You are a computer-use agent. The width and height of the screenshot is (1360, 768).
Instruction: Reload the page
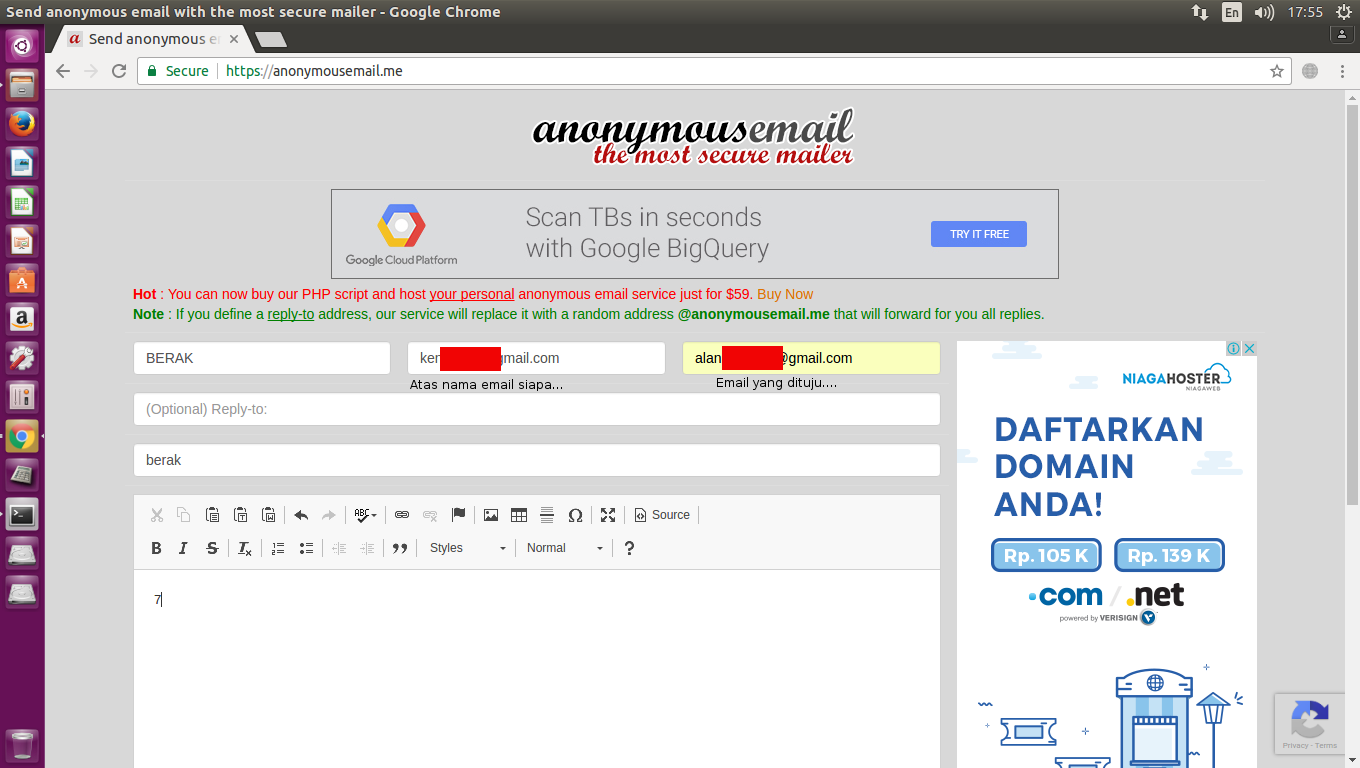click(x=119, y=71)
